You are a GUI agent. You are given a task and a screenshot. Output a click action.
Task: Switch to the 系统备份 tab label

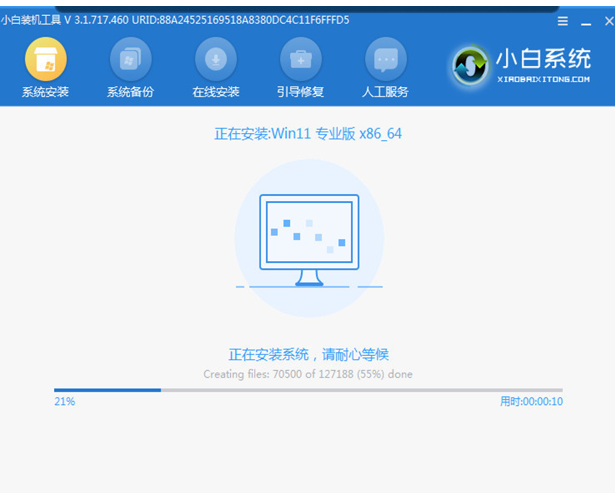(x=130, y=93)
